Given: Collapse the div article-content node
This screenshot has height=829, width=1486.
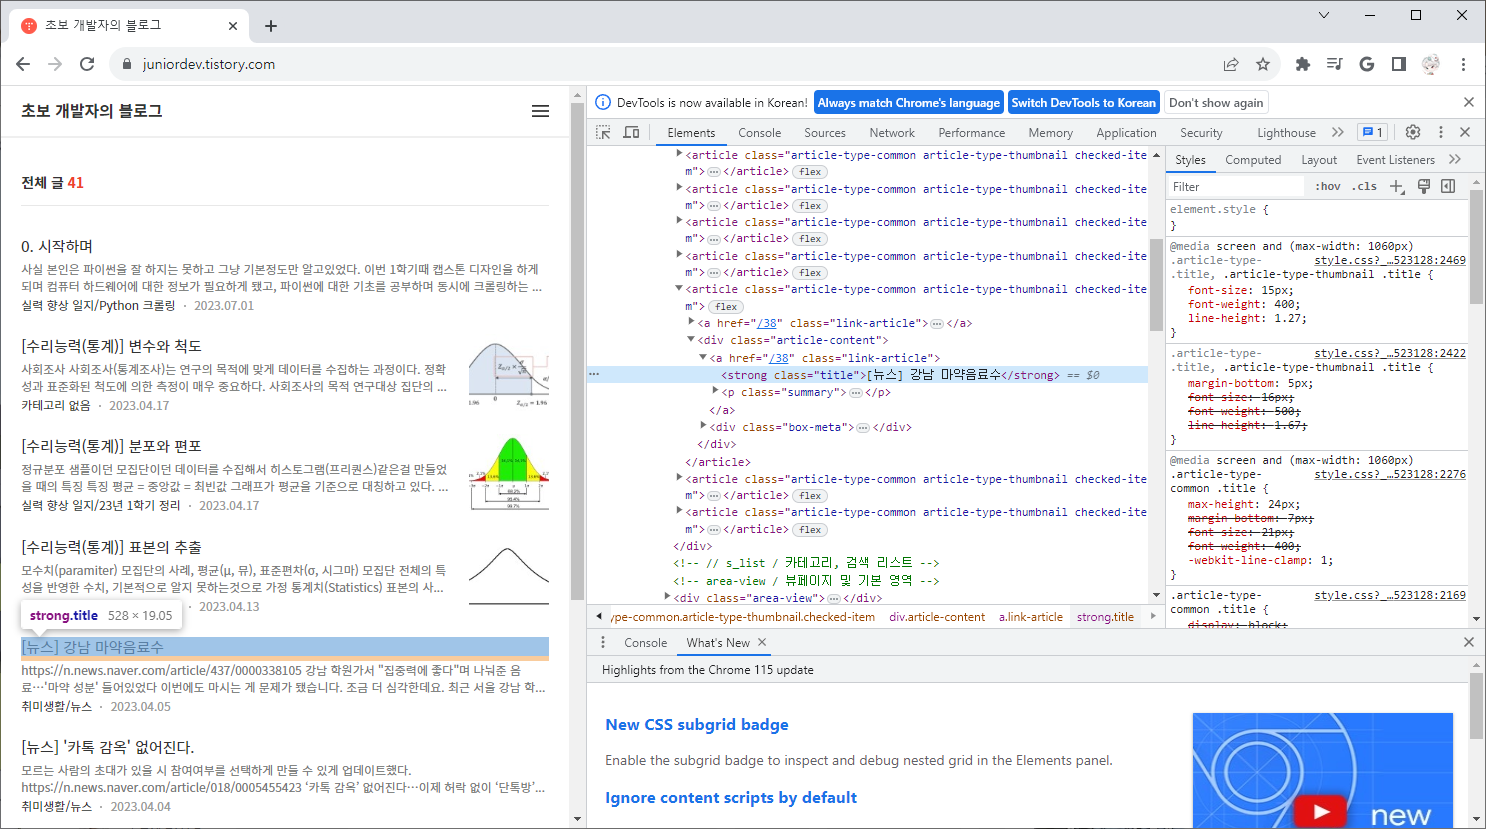Looking at the screenshot, I should point(691,339).
